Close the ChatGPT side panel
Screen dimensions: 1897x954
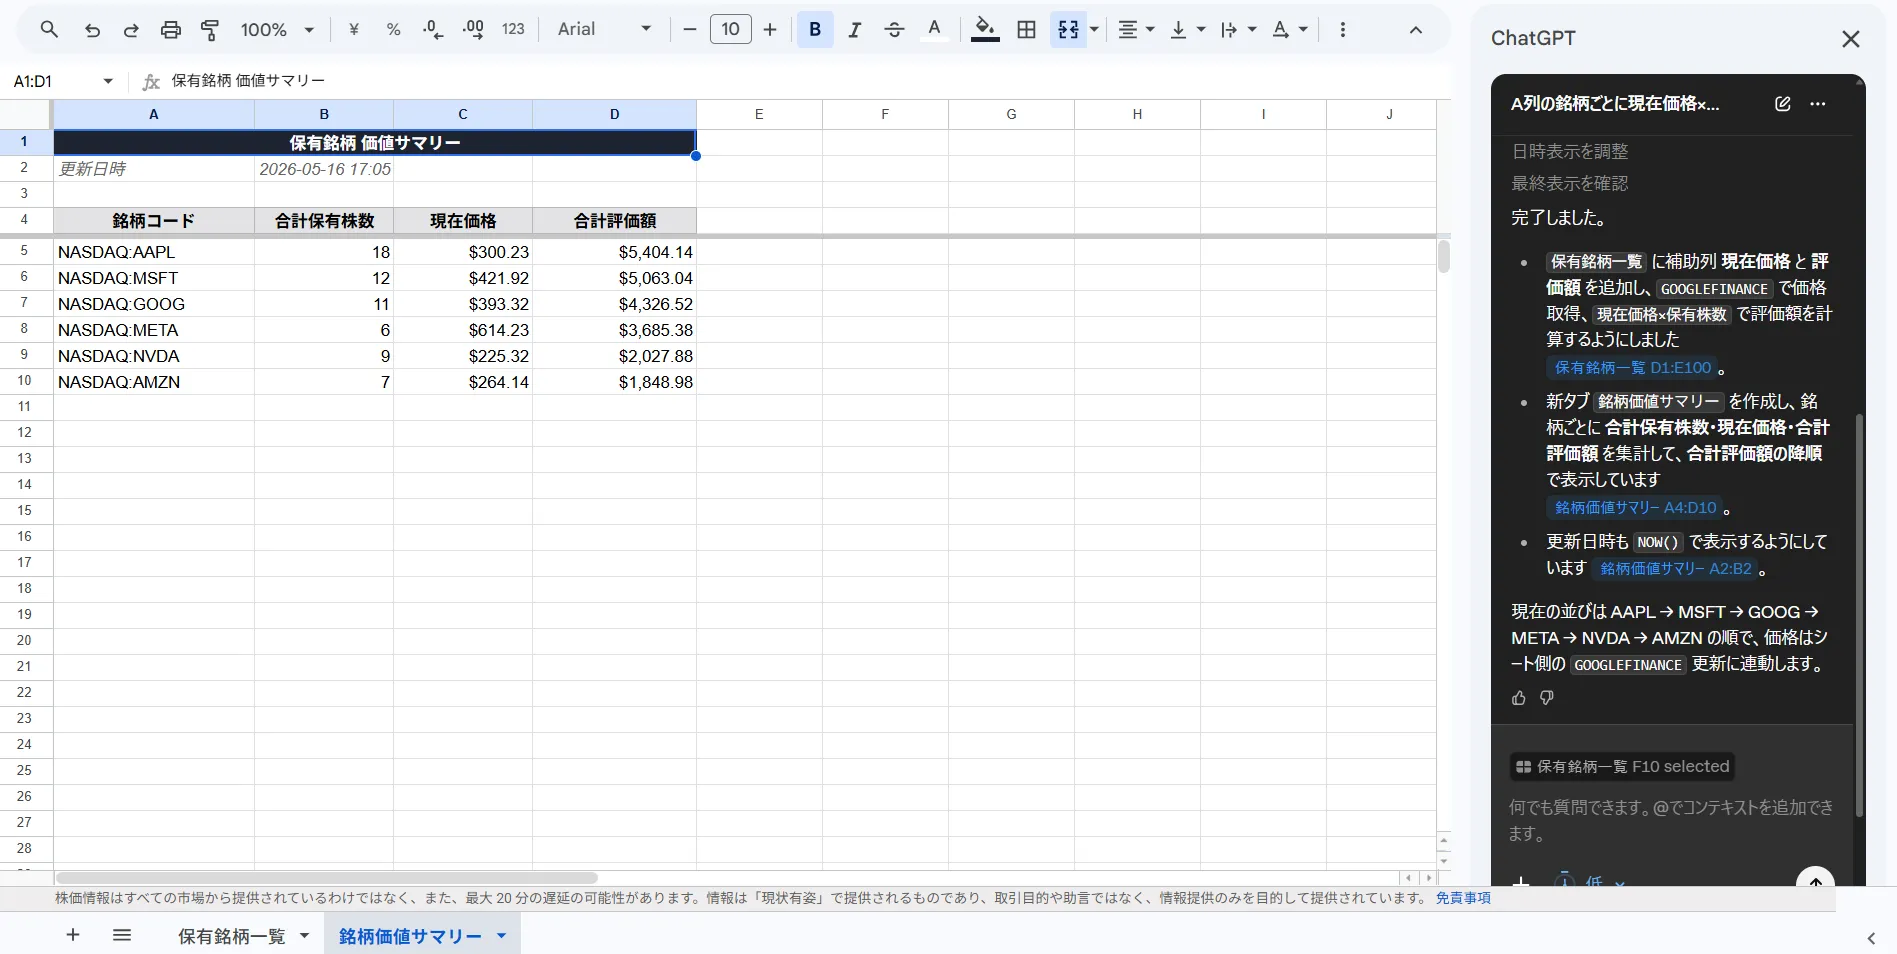point(1850,39)
